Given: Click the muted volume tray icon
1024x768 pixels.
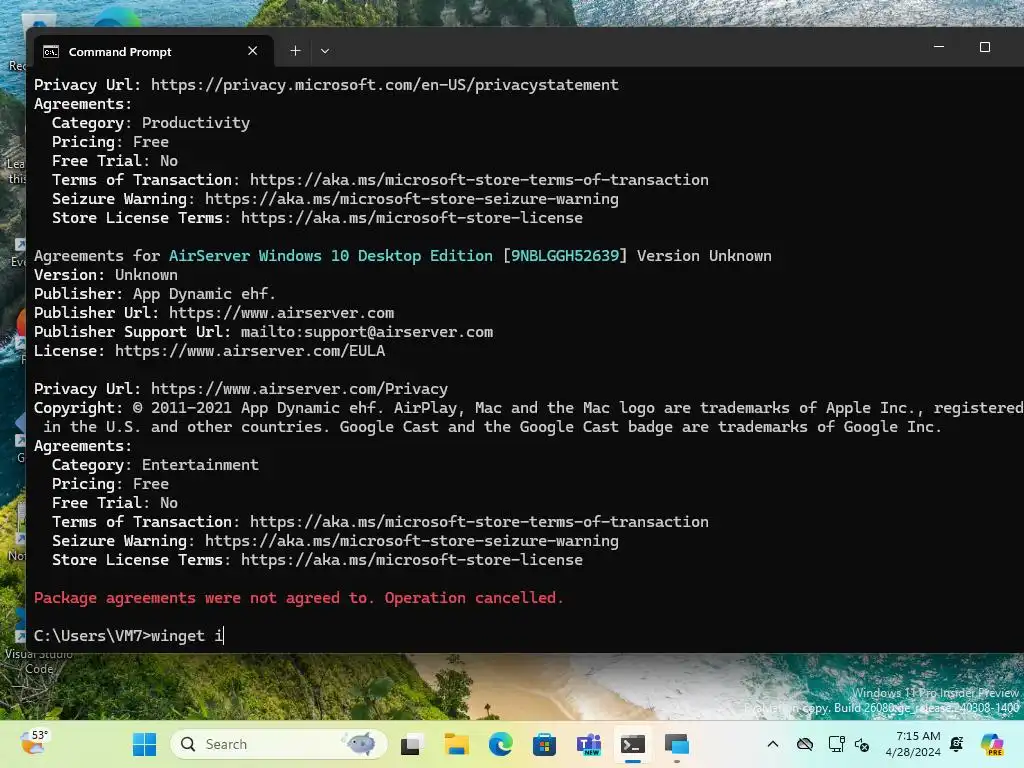Looking at the screenshot, I should point(862,744).
